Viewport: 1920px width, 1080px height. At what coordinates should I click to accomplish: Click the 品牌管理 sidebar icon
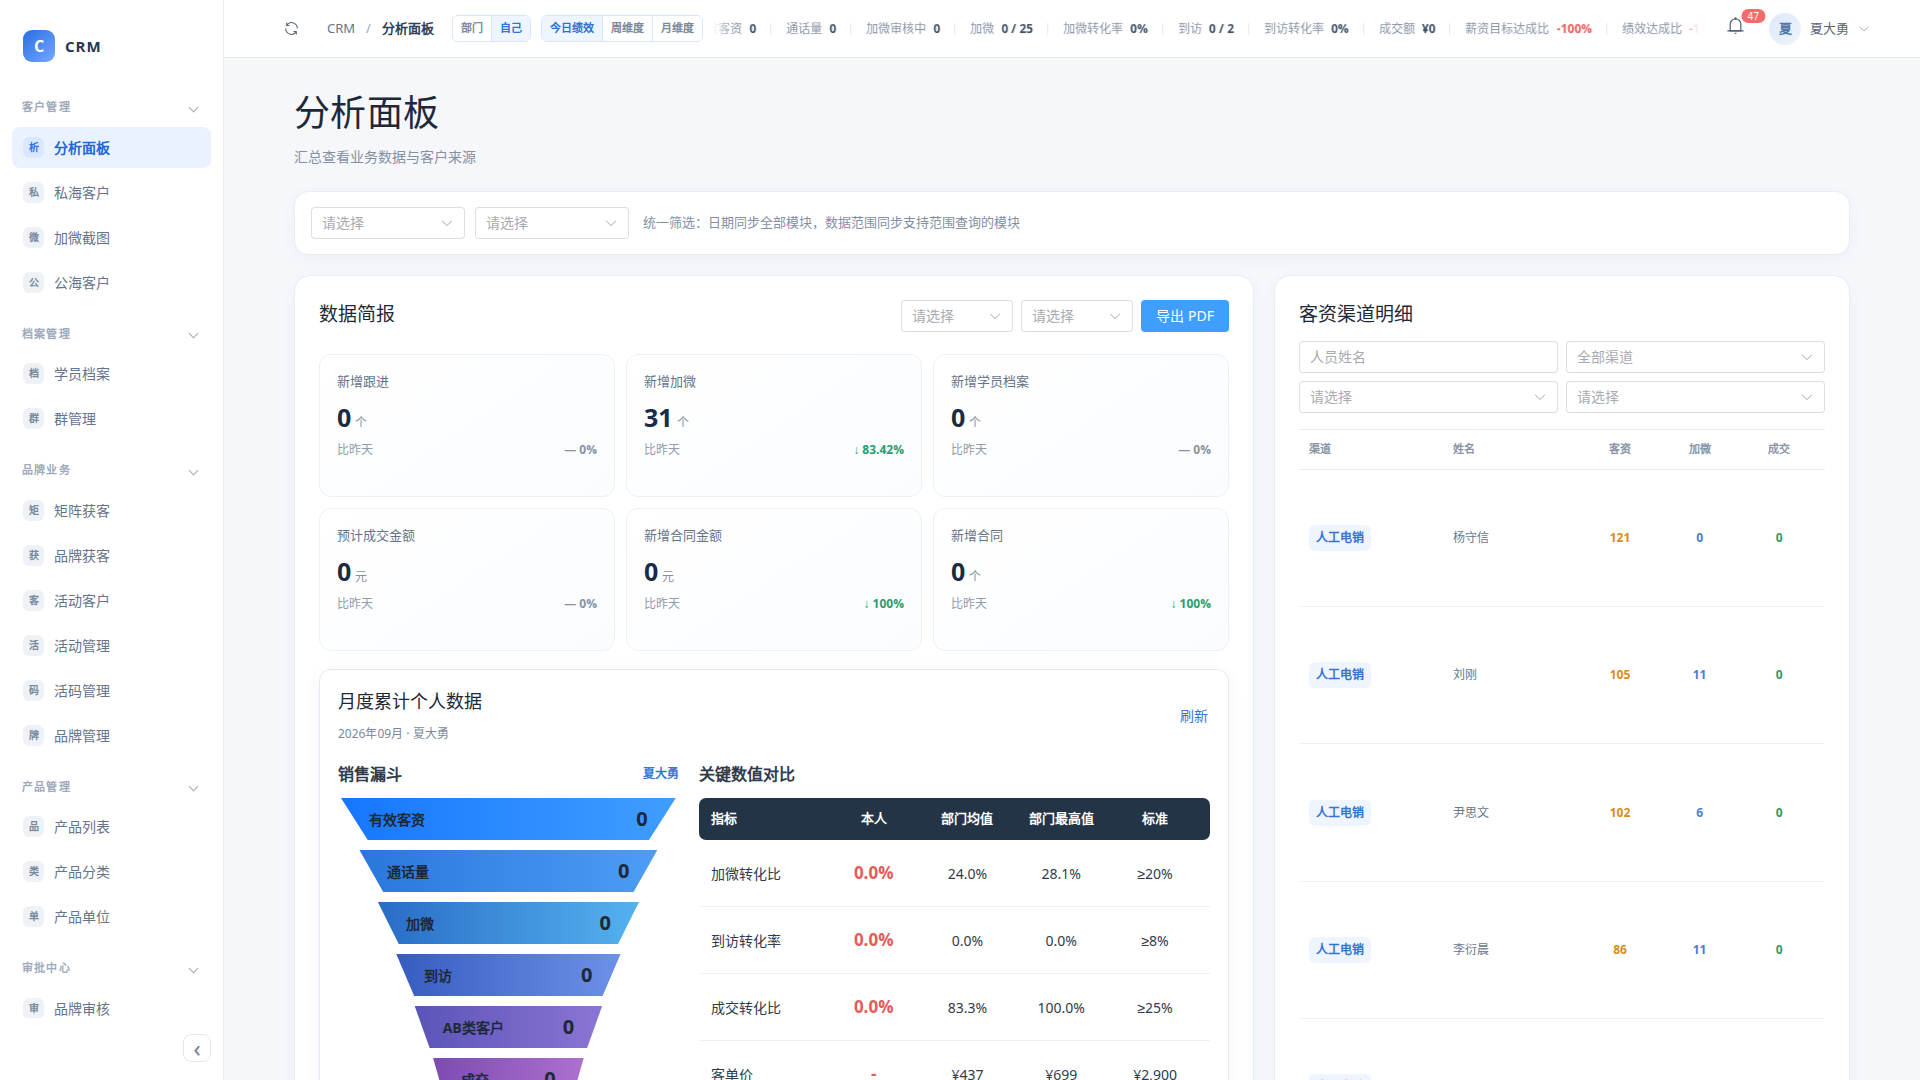point(34,736)
